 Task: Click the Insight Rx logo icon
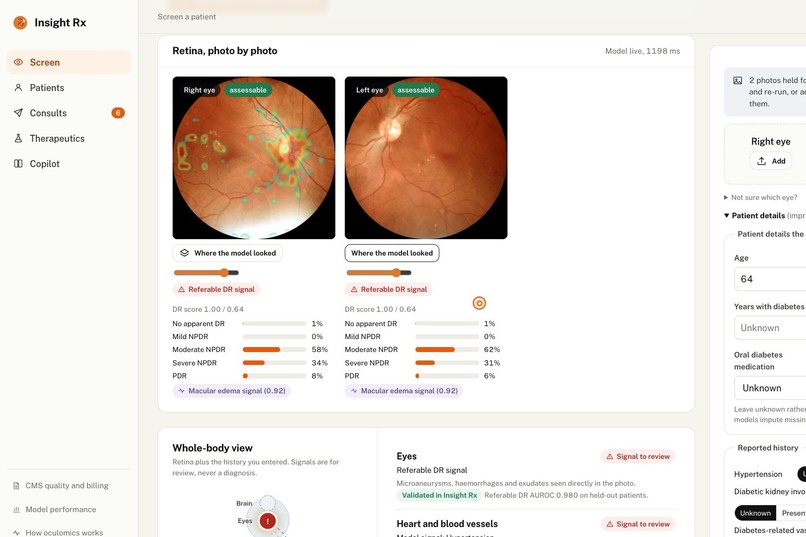click(x=20, y=23)
